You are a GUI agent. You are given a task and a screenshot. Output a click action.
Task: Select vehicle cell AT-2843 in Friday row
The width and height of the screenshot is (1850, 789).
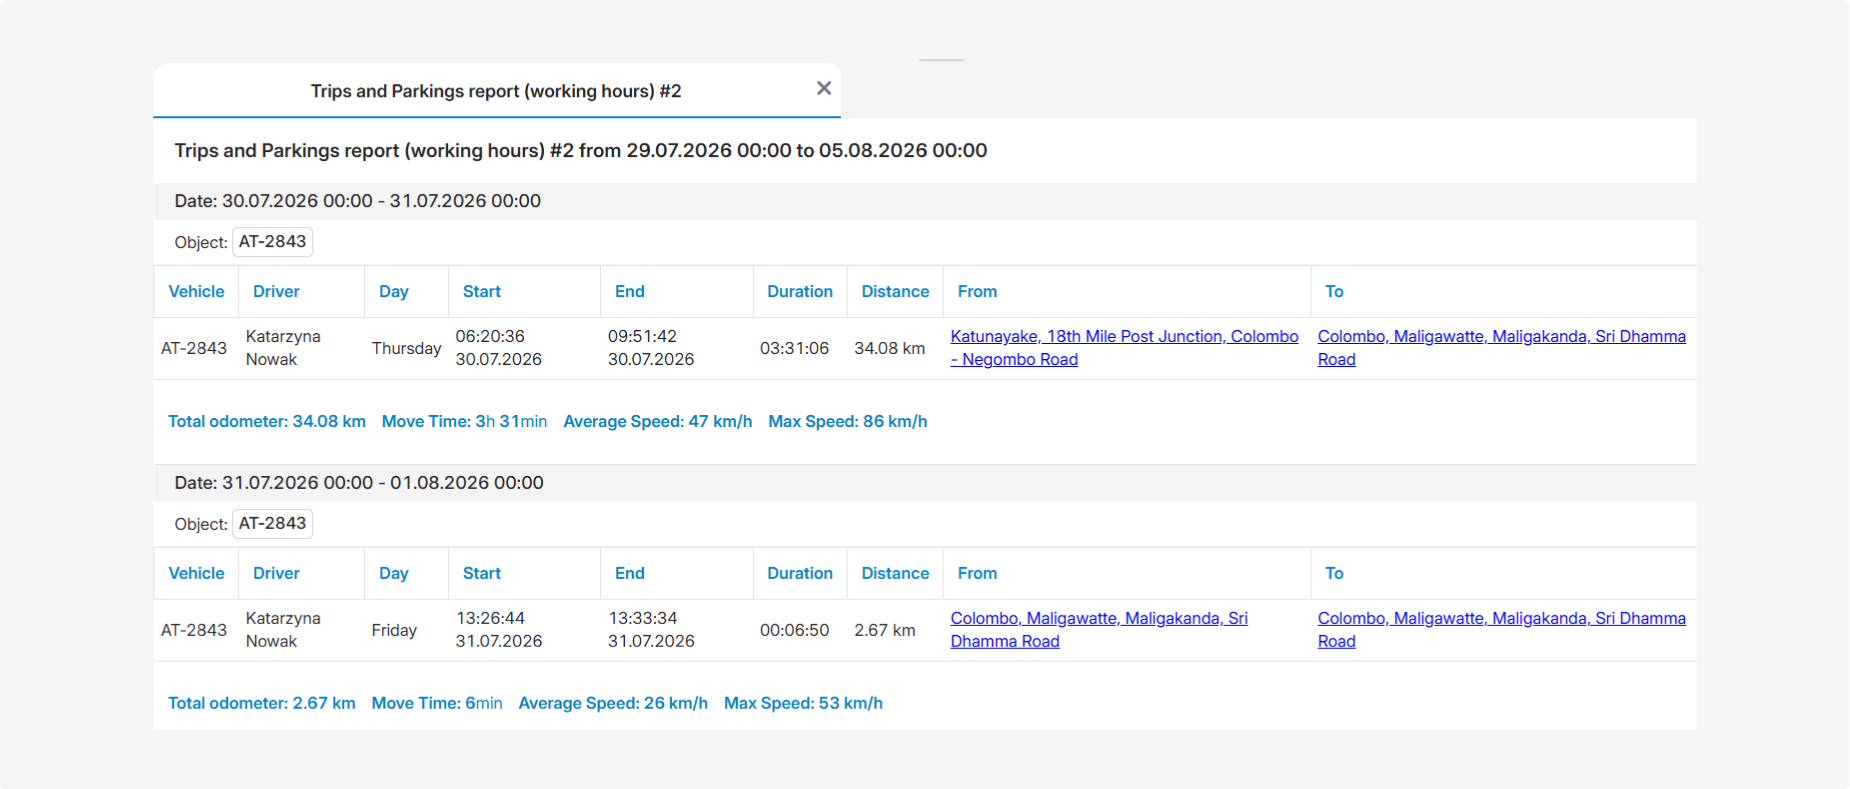(x=194, y=631)
